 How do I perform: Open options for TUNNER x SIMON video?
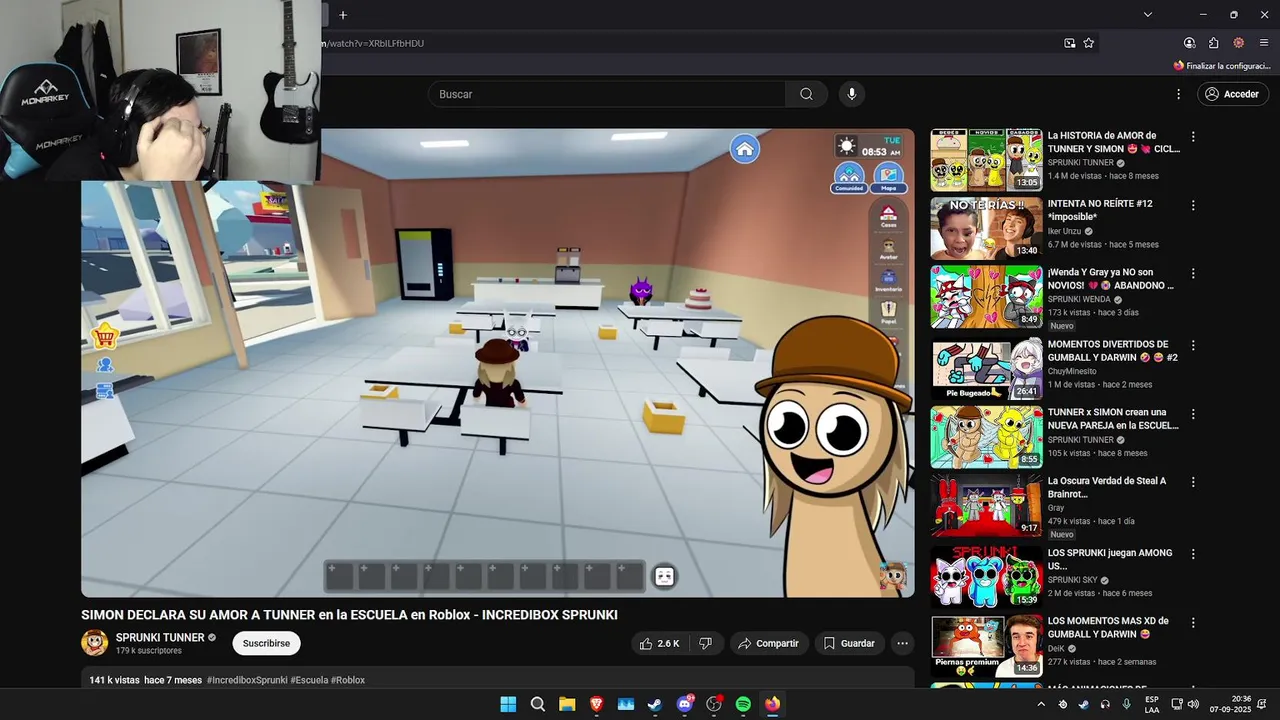pos(1193,413)
